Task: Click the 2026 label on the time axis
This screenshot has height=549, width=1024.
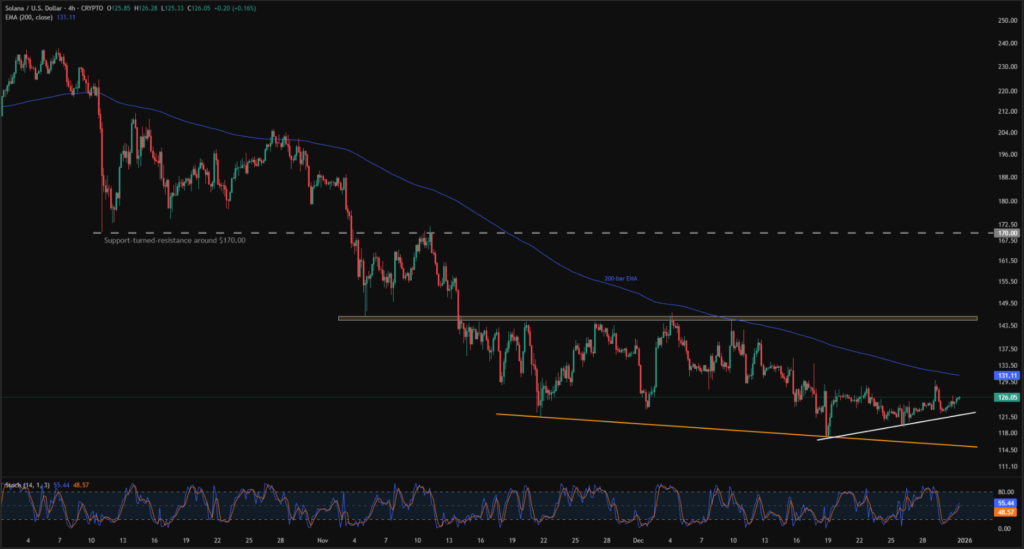Action: 965,541
